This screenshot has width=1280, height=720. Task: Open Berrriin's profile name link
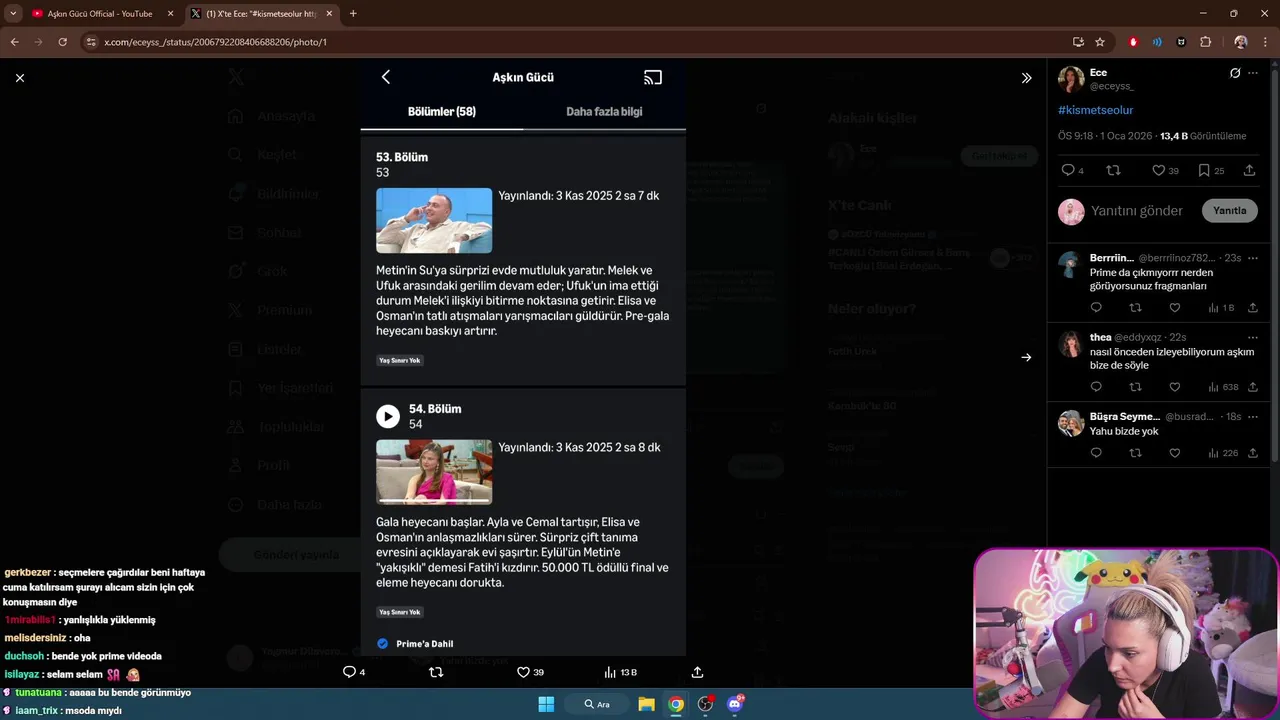click(x=1112, y=258)
